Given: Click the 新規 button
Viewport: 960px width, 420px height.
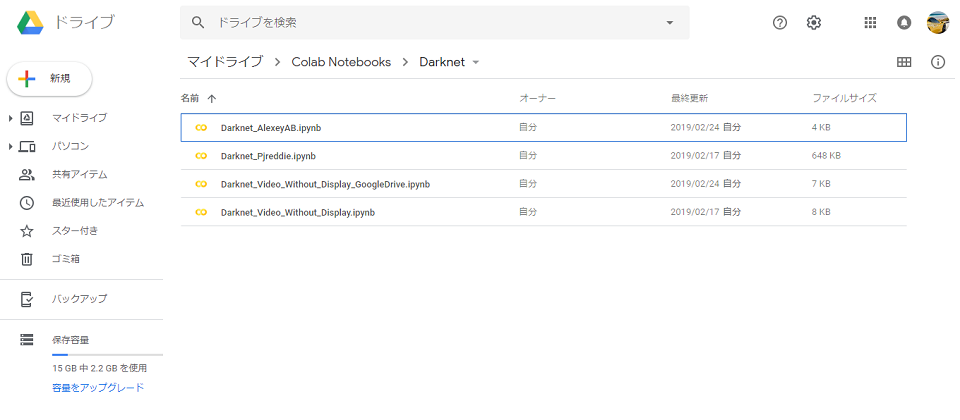Looking at the screenshot, I should point(49,78).
